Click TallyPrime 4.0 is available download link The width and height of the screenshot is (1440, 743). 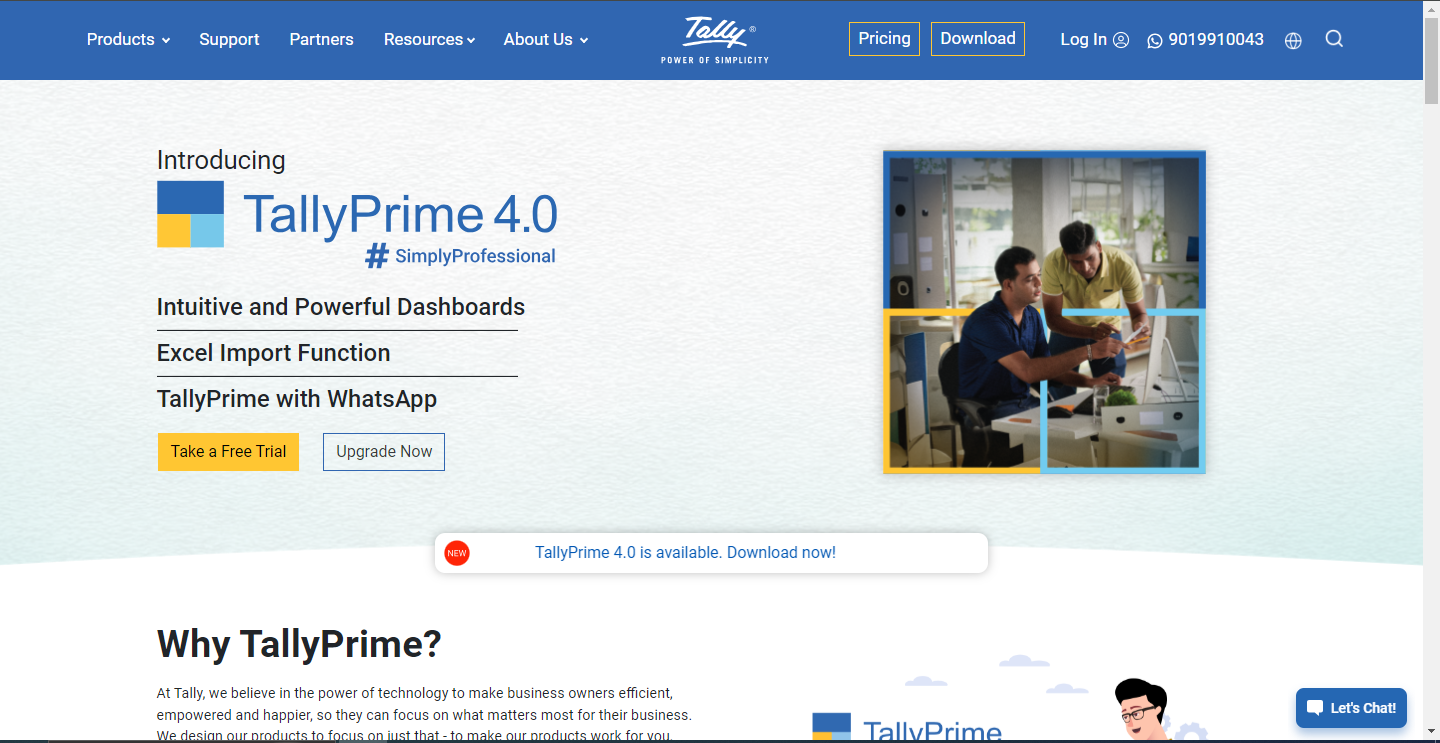pos(685,553)
